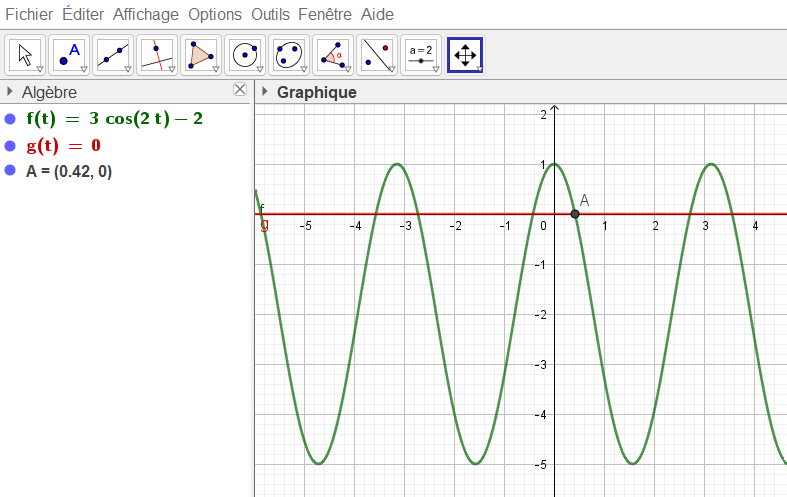The image size is (787, 497).
Task: Select the Perpendicular Line tool
Action: [158, 55]
